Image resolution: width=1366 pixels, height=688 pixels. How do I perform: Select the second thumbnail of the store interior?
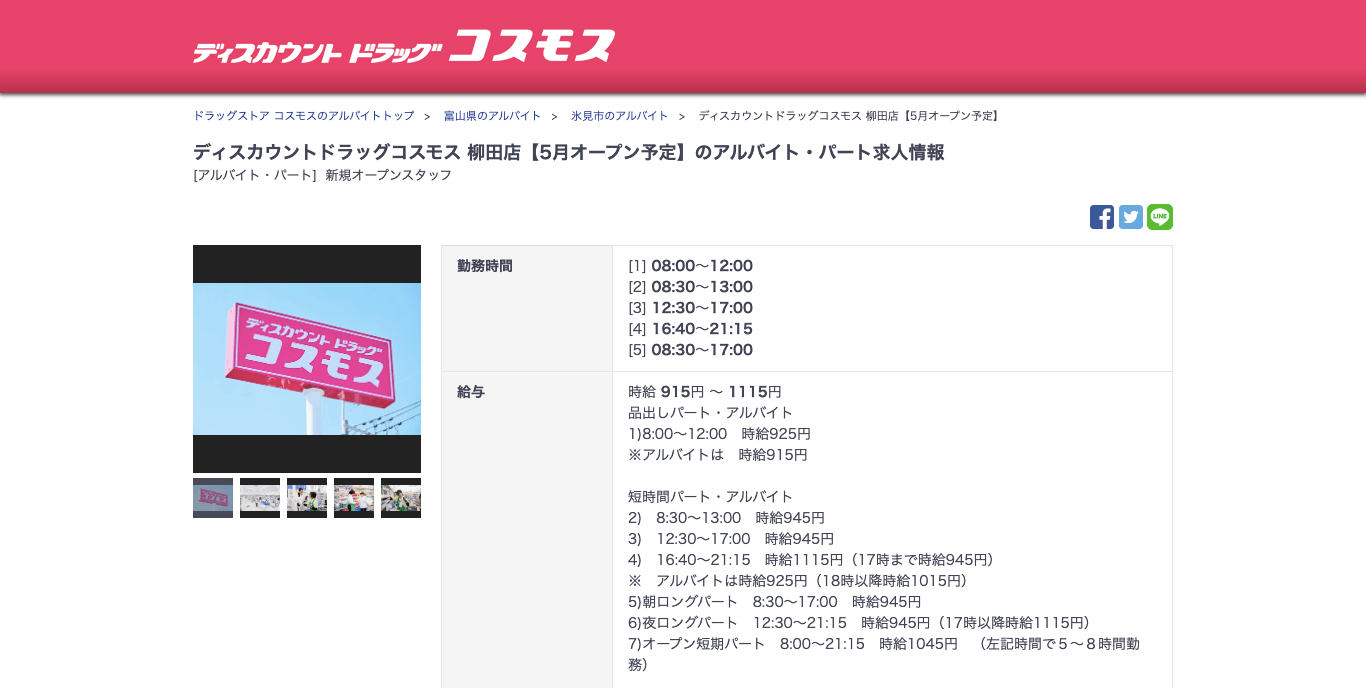tap(260, 498)
